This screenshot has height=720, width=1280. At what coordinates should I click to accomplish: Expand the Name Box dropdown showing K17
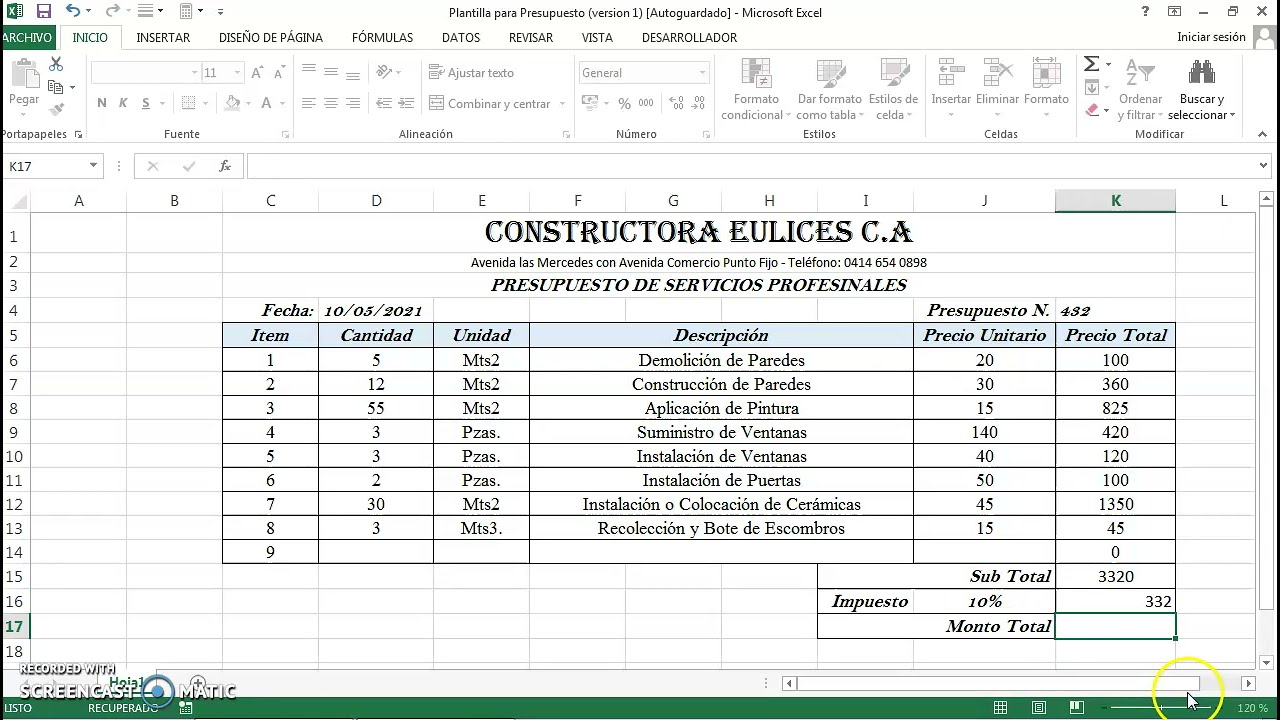93,166
